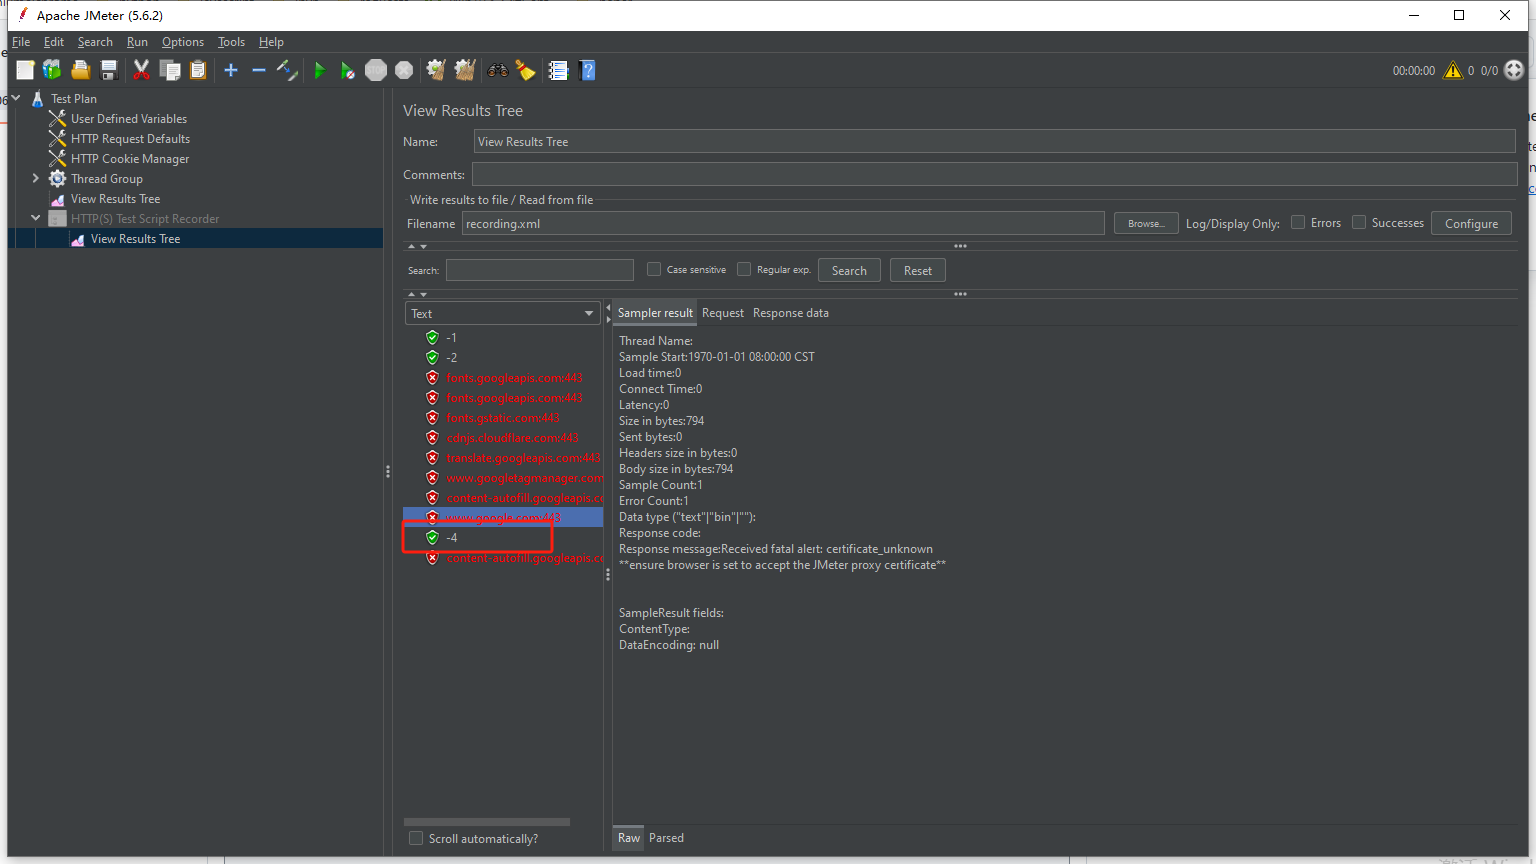Screen dimensions: 1536x864
Task: Enable Scroll automatically option
Action: tap(416, 838)
